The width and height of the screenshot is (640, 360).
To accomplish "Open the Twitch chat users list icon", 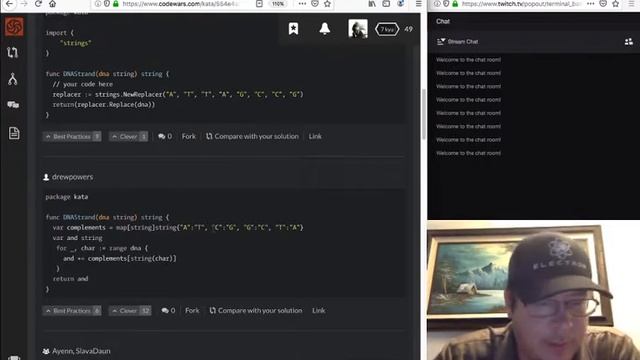I will coord(629,42).
